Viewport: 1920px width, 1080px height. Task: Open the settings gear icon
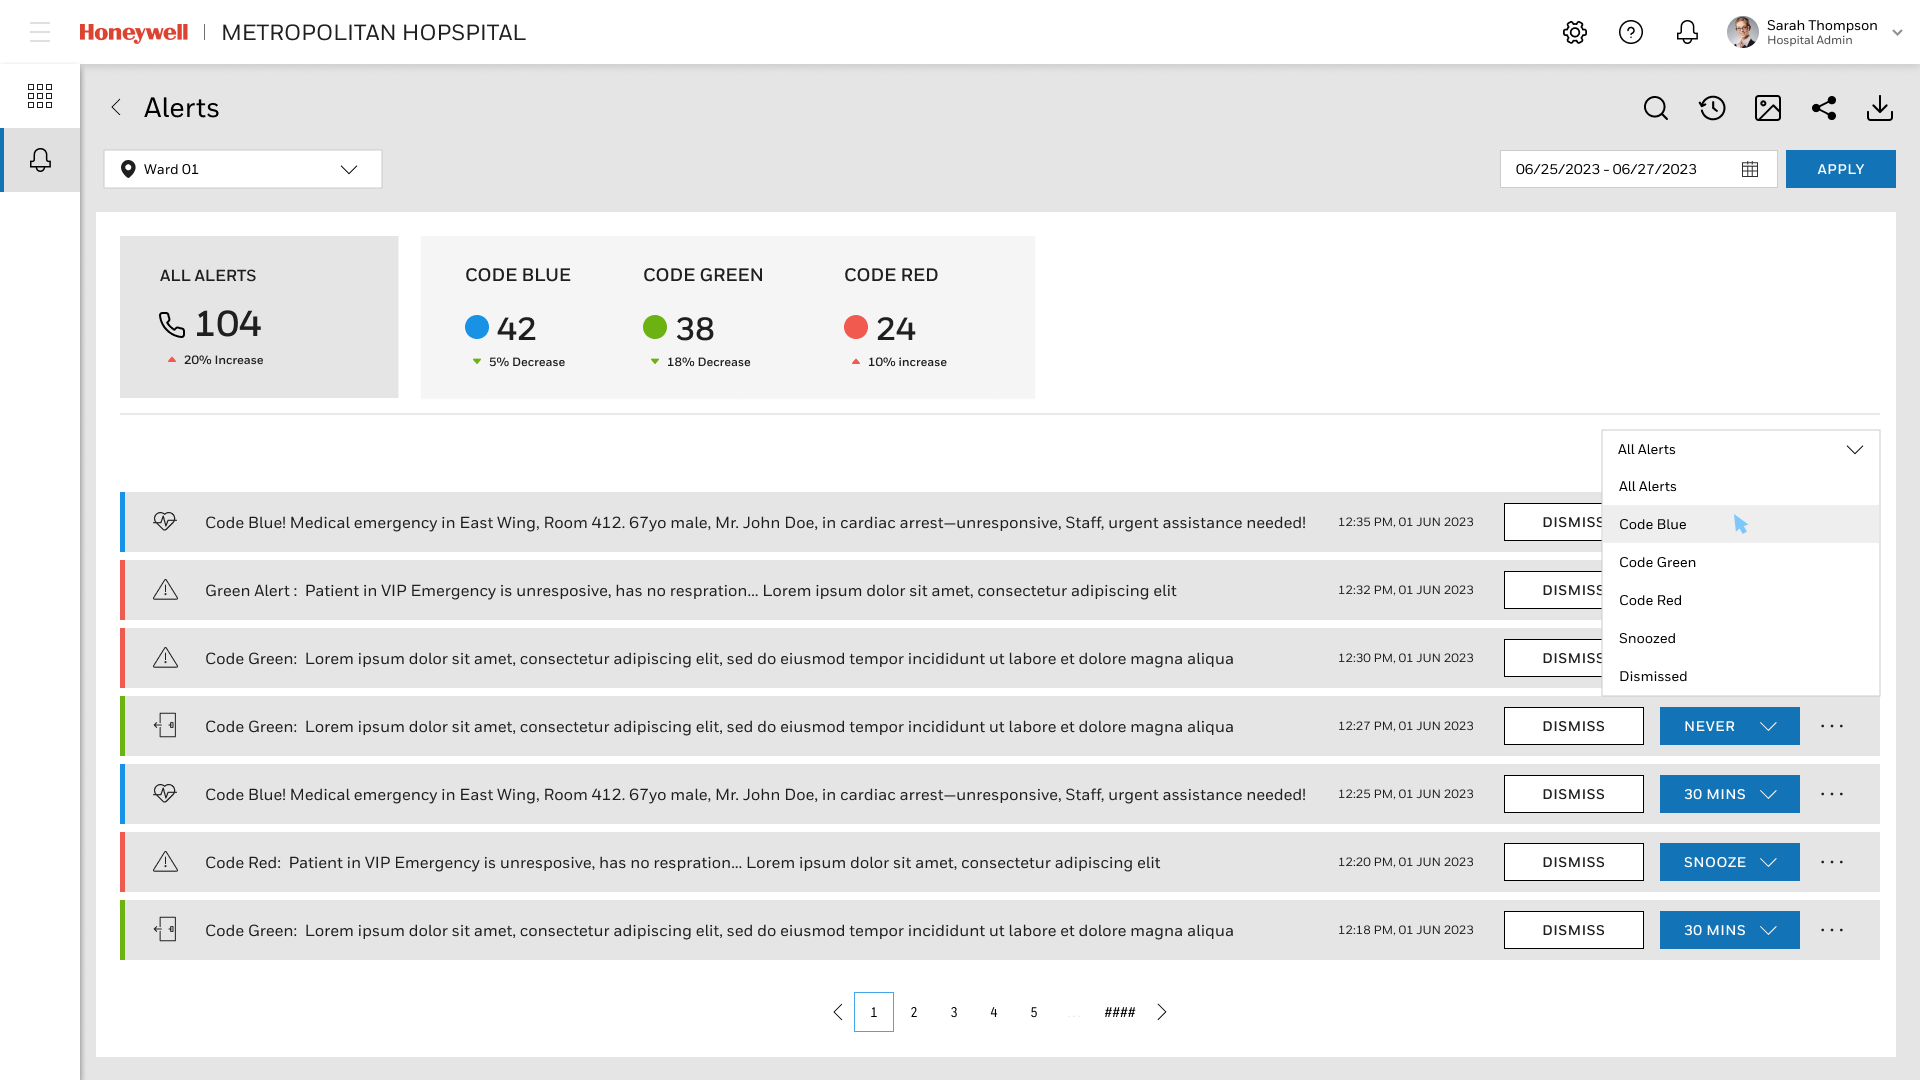tap(1575, 32)
